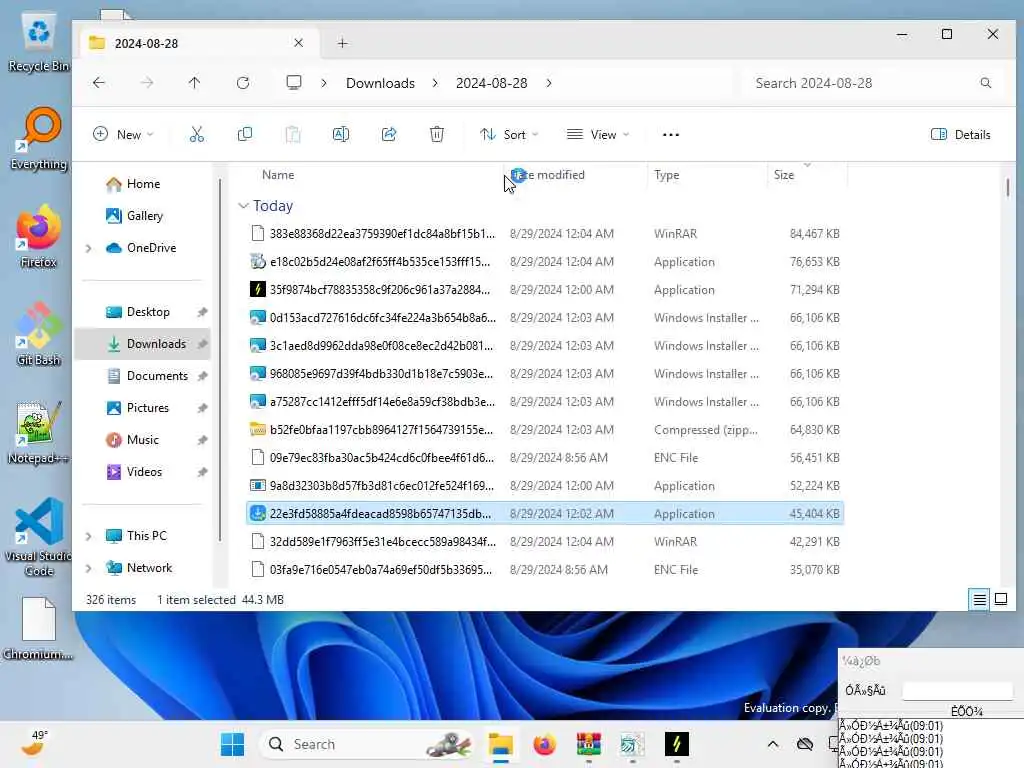Image resolution: width=1024 pixels, height=768 pixels.
Task: Click the This PC monitor icon in address bar
Action: tap(294, 83)
